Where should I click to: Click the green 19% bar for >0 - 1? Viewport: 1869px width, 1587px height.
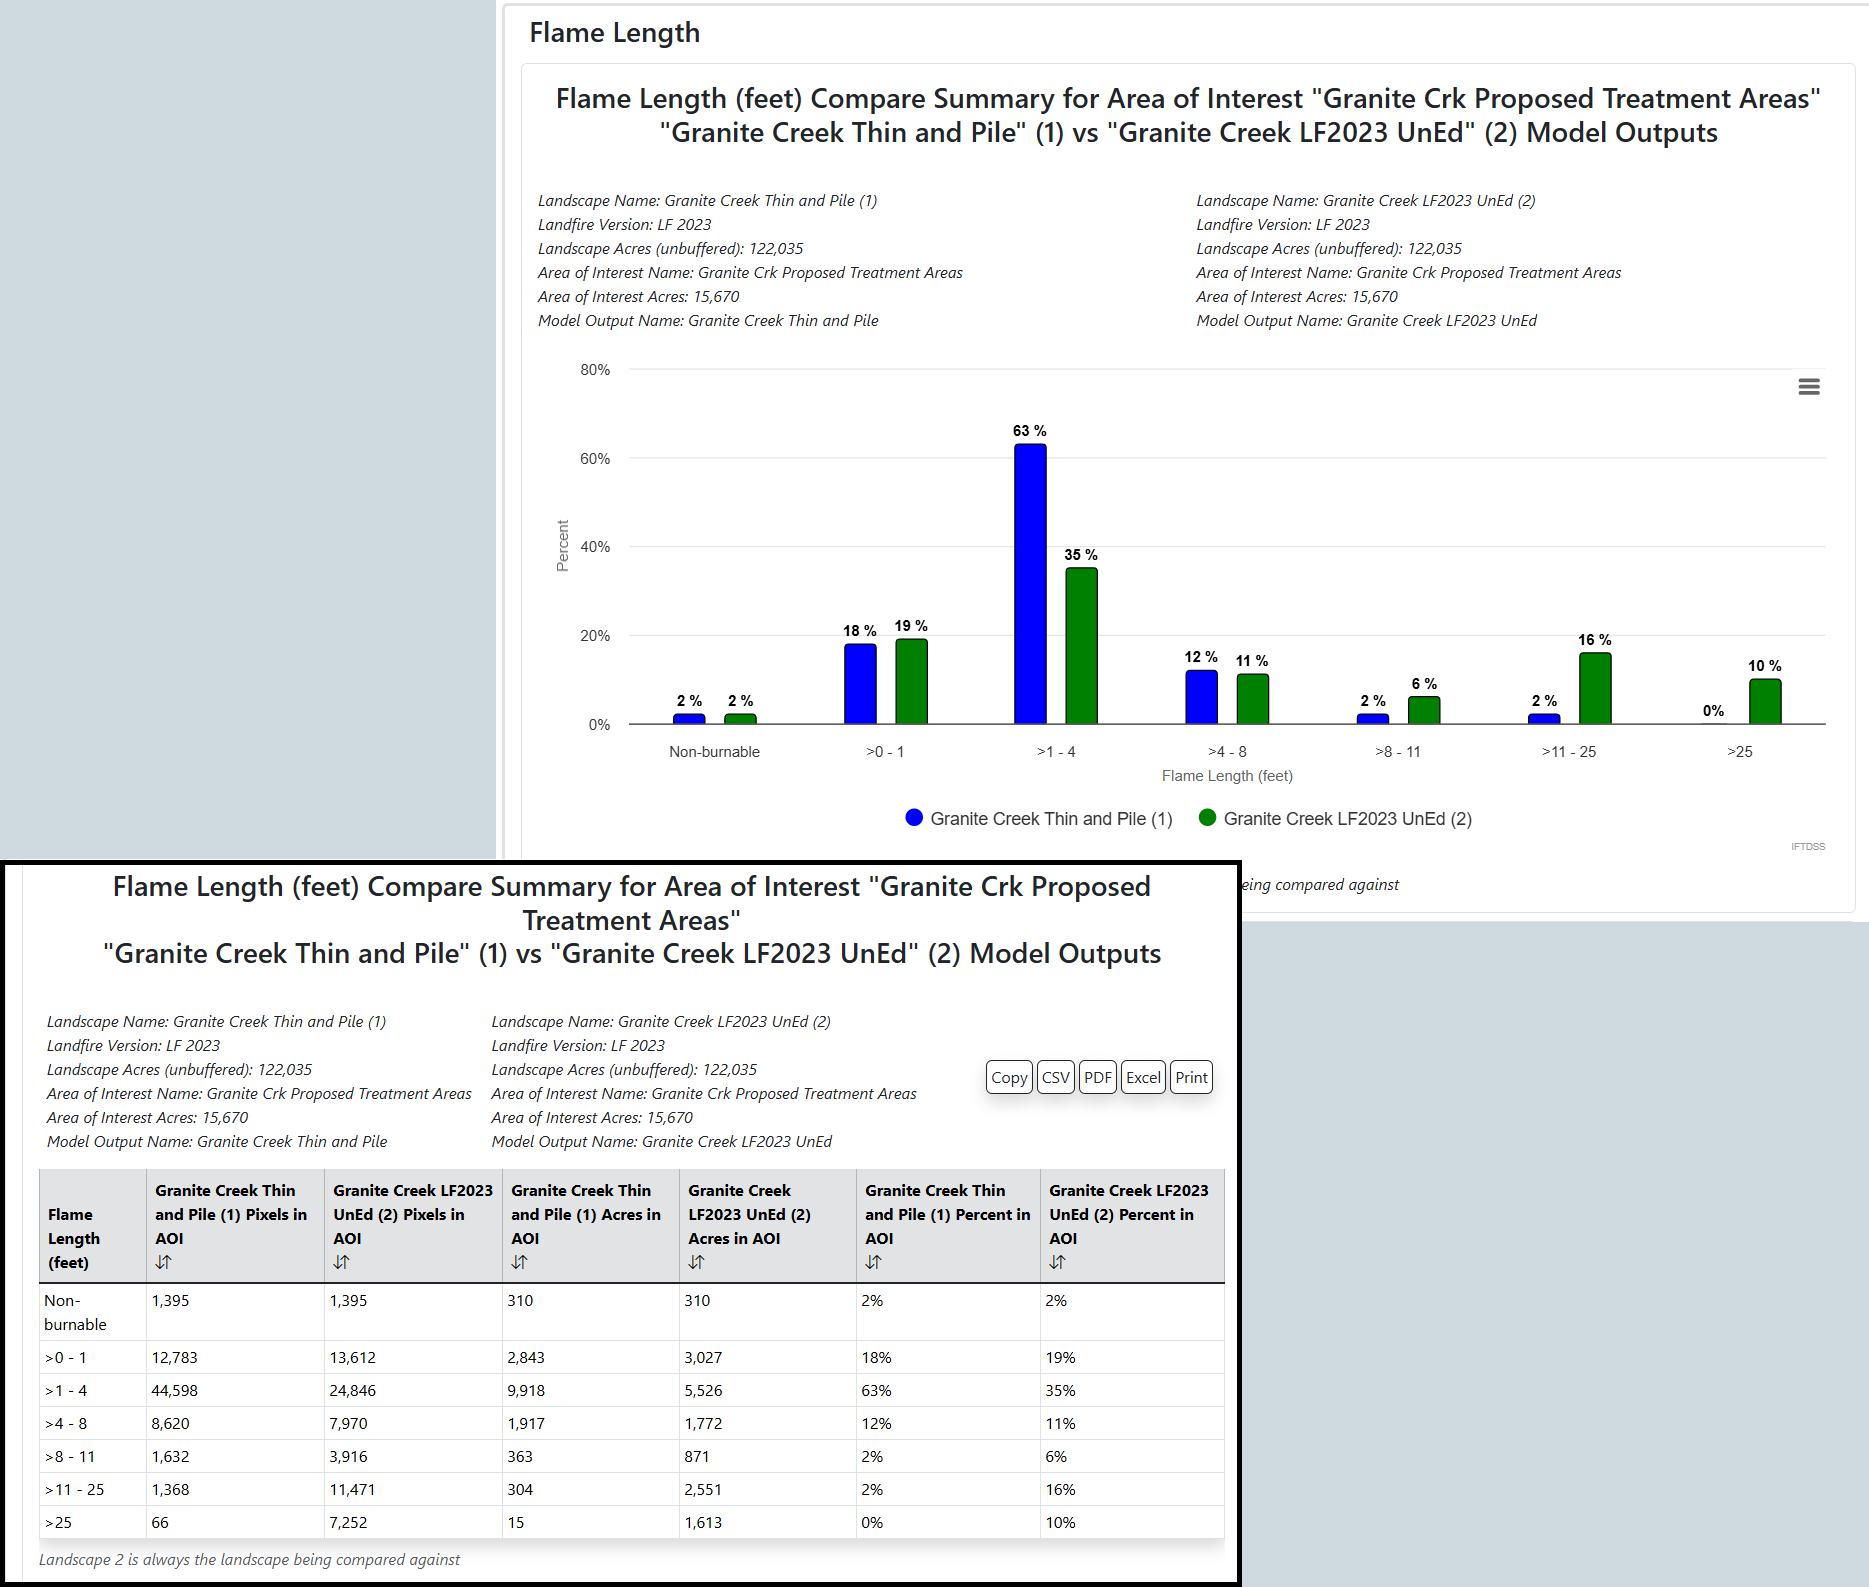tap(911, 681)
